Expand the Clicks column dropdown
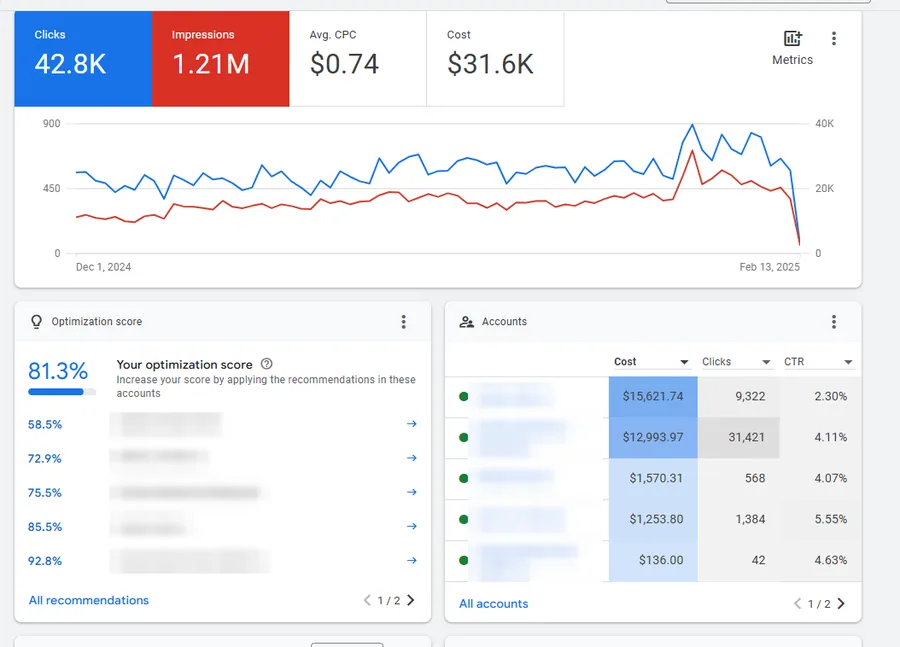 [x=766, y=362]
